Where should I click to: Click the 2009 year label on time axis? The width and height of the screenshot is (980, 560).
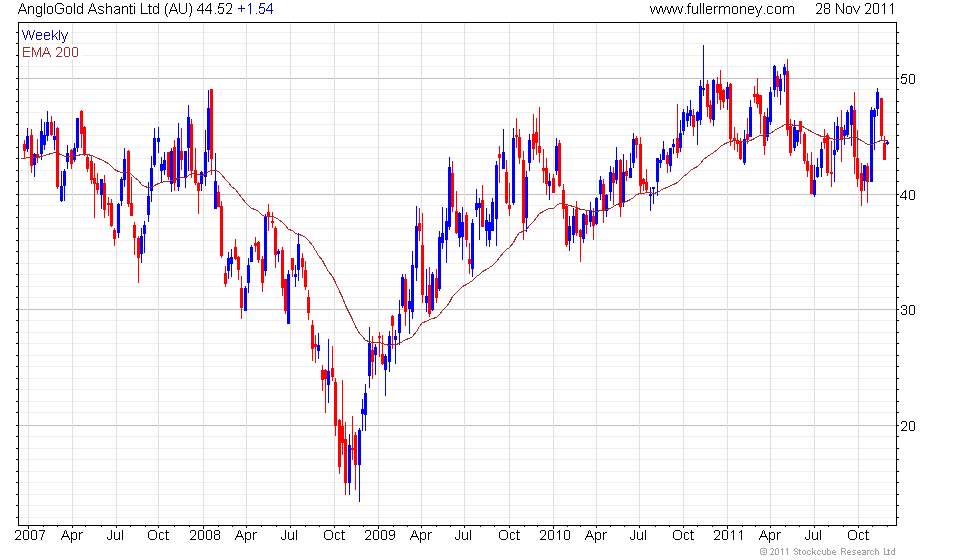pyautogui.click(x=380, y=536)
